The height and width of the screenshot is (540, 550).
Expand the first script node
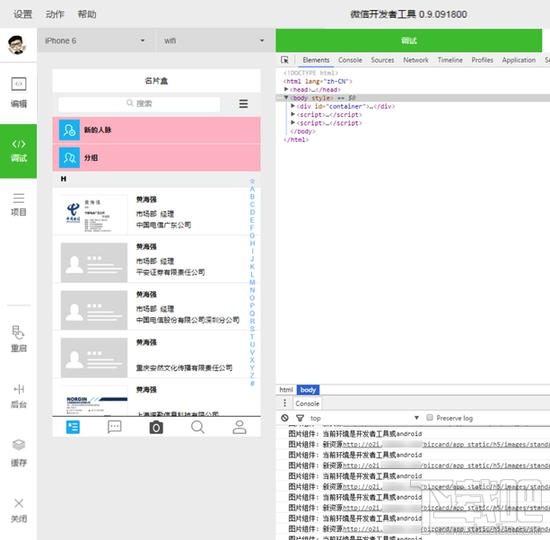tap(293, 114)
